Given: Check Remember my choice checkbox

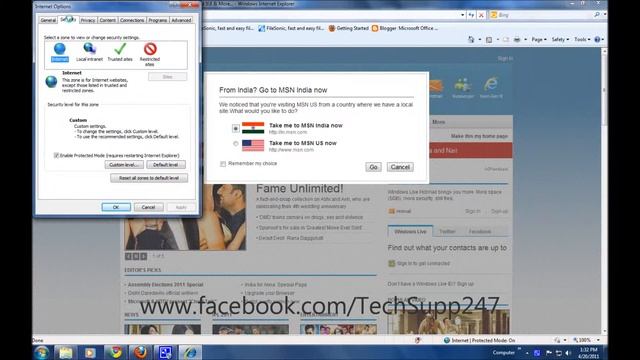Looking at the screenshot, I should [223, 164].
